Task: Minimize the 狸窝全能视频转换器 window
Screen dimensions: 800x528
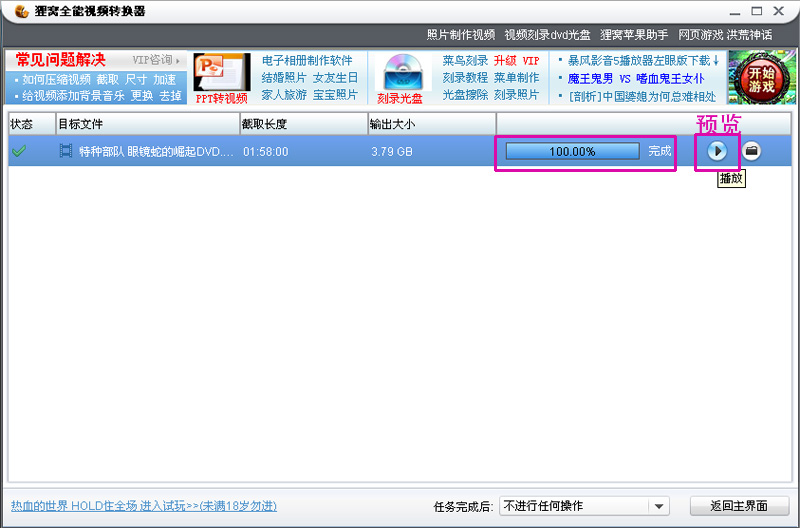Action: coord(735,12)
